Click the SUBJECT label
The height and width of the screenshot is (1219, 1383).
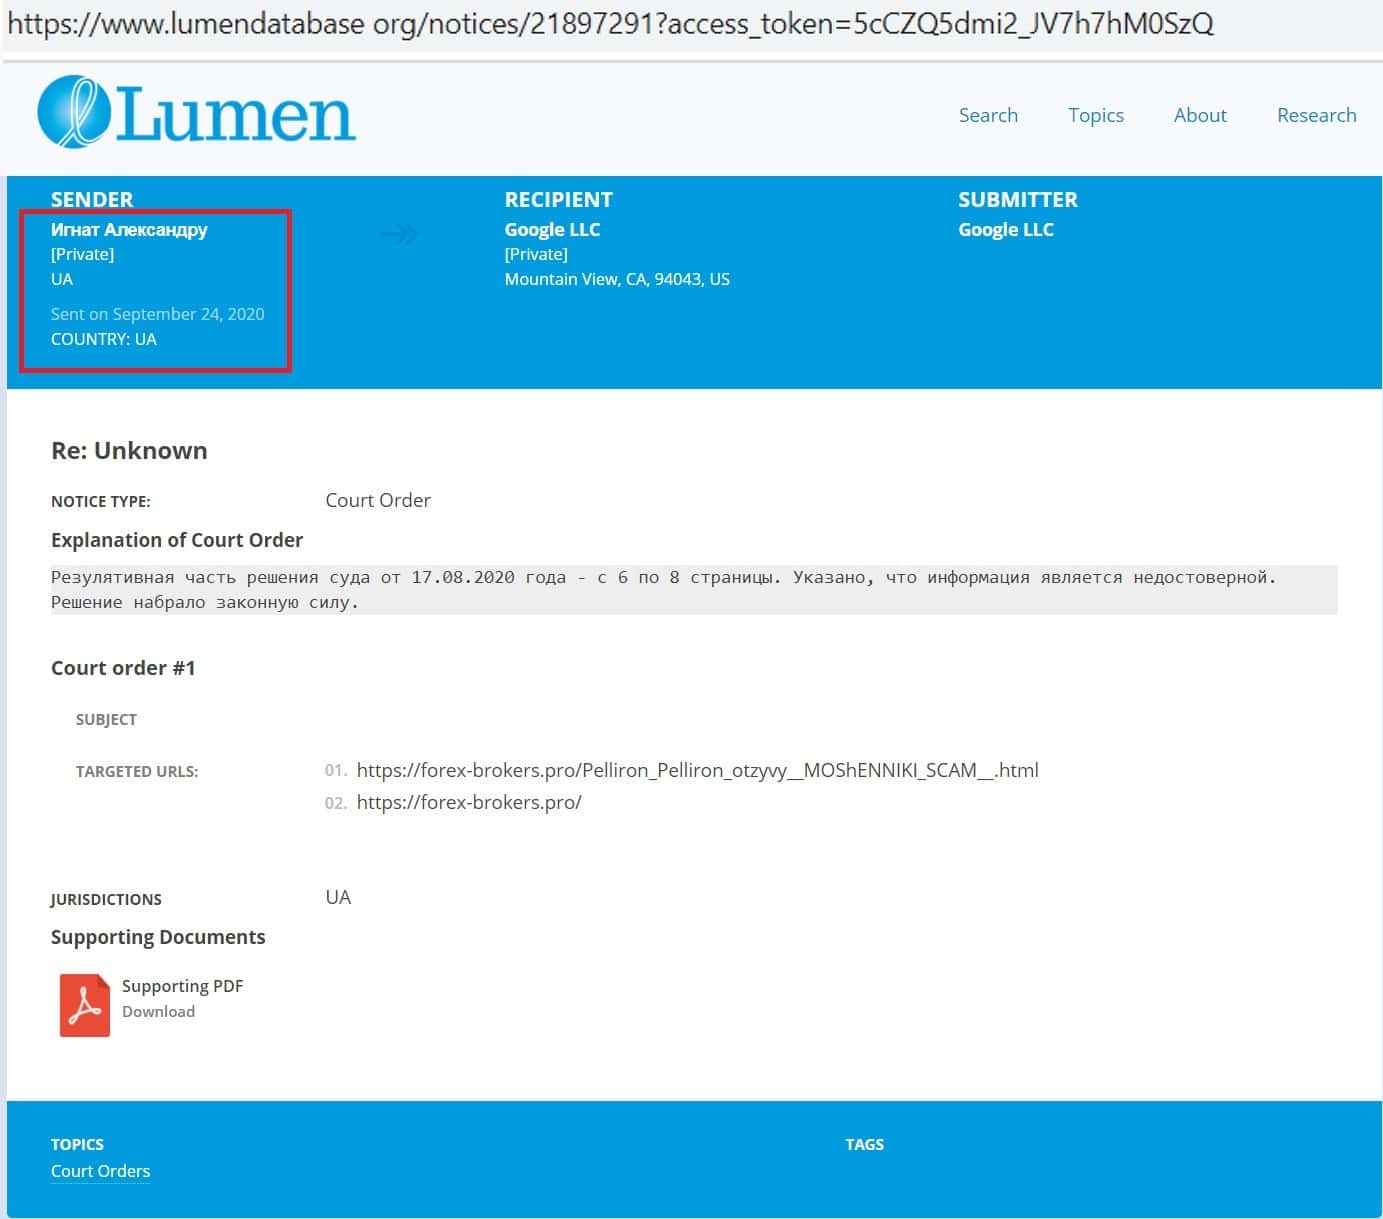pos(106,720)
